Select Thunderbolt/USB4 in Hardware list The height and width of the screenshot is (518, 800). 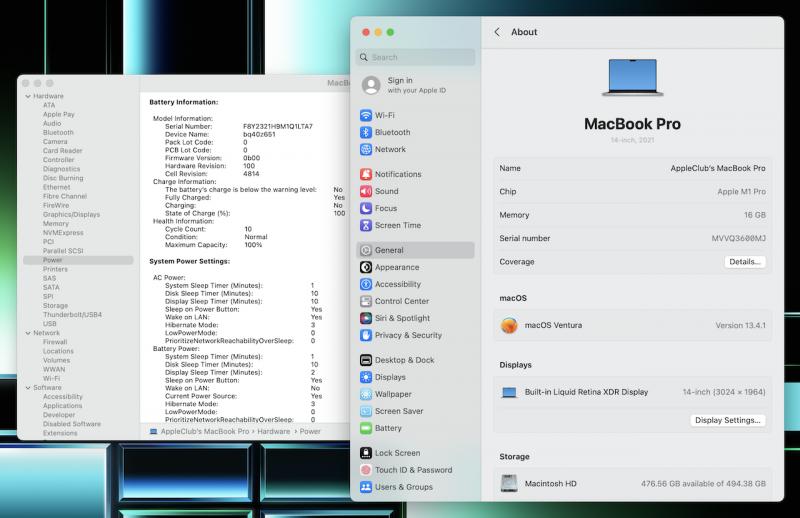pos(72,314)
